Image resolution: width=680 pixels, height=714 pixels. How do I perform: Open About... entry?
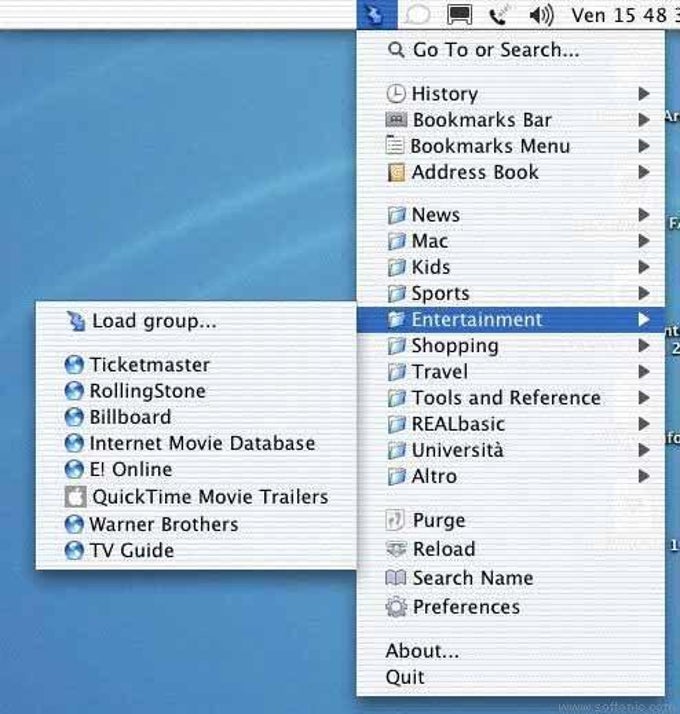(x=422, y=651)
